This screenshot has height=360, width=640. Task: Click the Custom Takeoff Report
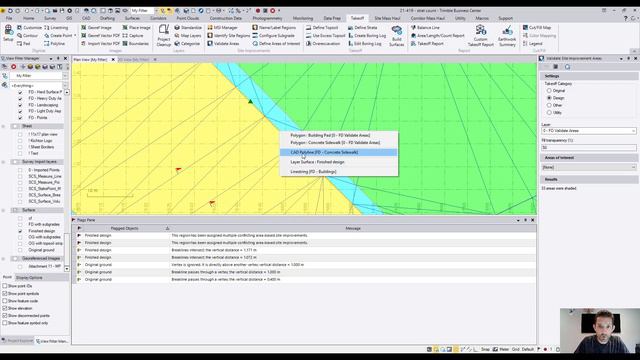[480, 36]
